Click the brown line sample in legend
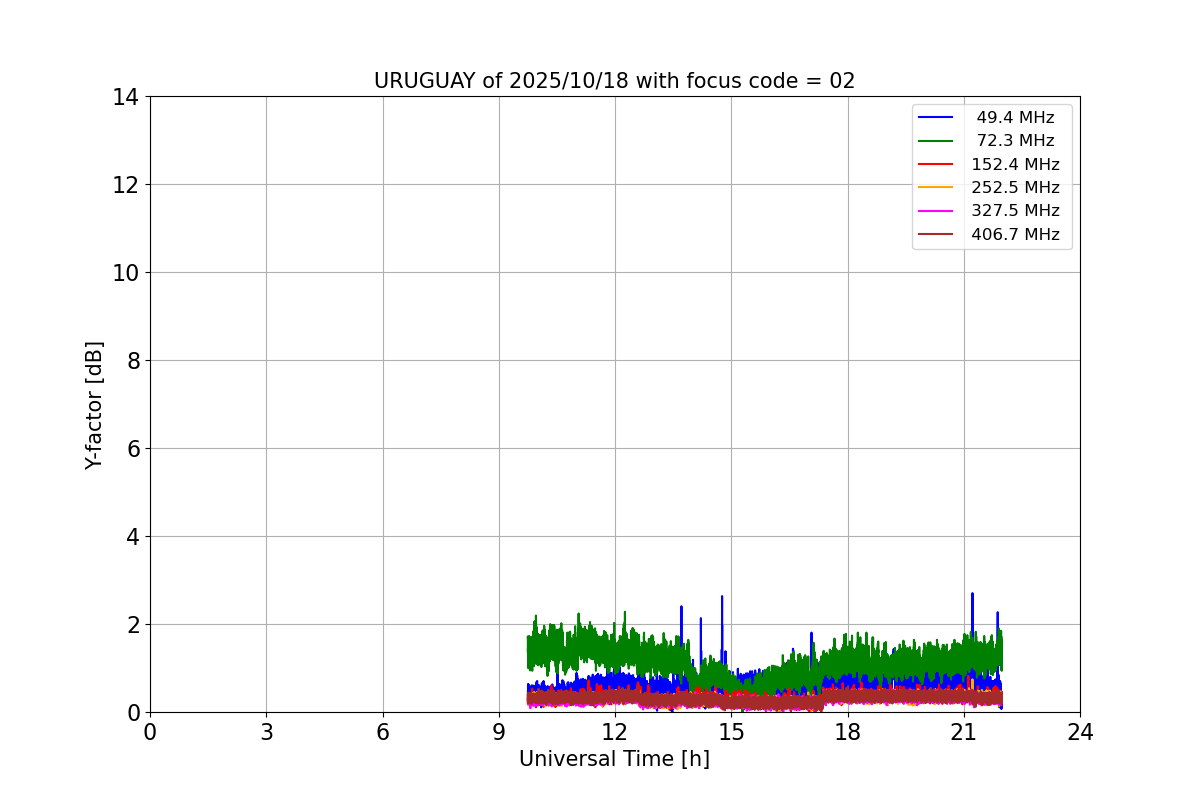 (x=936, y=234)
